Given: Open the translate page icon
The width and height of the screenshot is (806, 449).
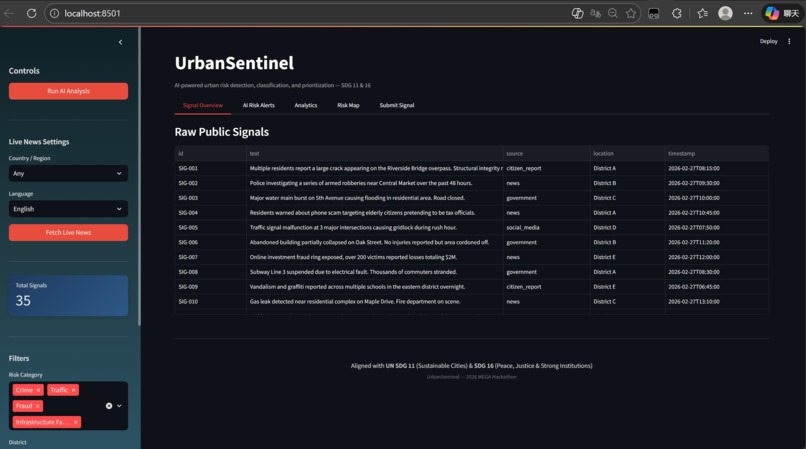Looking at the screenshot, I should [595, 13].
